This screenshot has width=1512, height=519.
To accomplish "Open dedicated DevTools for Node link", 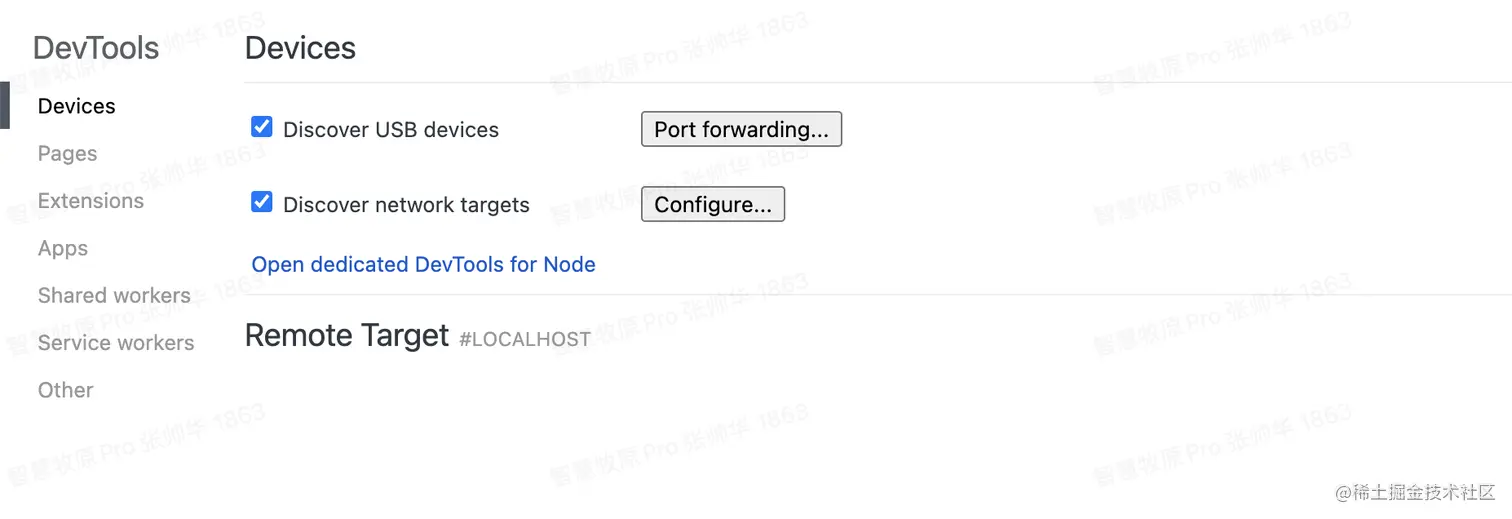I will (423, 264).
